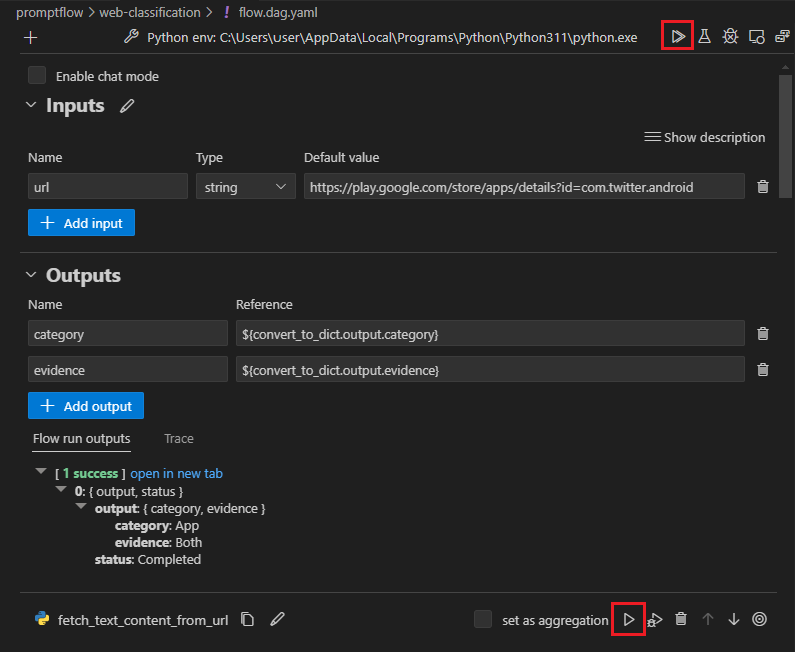Delete the url input row
795x652 pixels.
[763, 187]
